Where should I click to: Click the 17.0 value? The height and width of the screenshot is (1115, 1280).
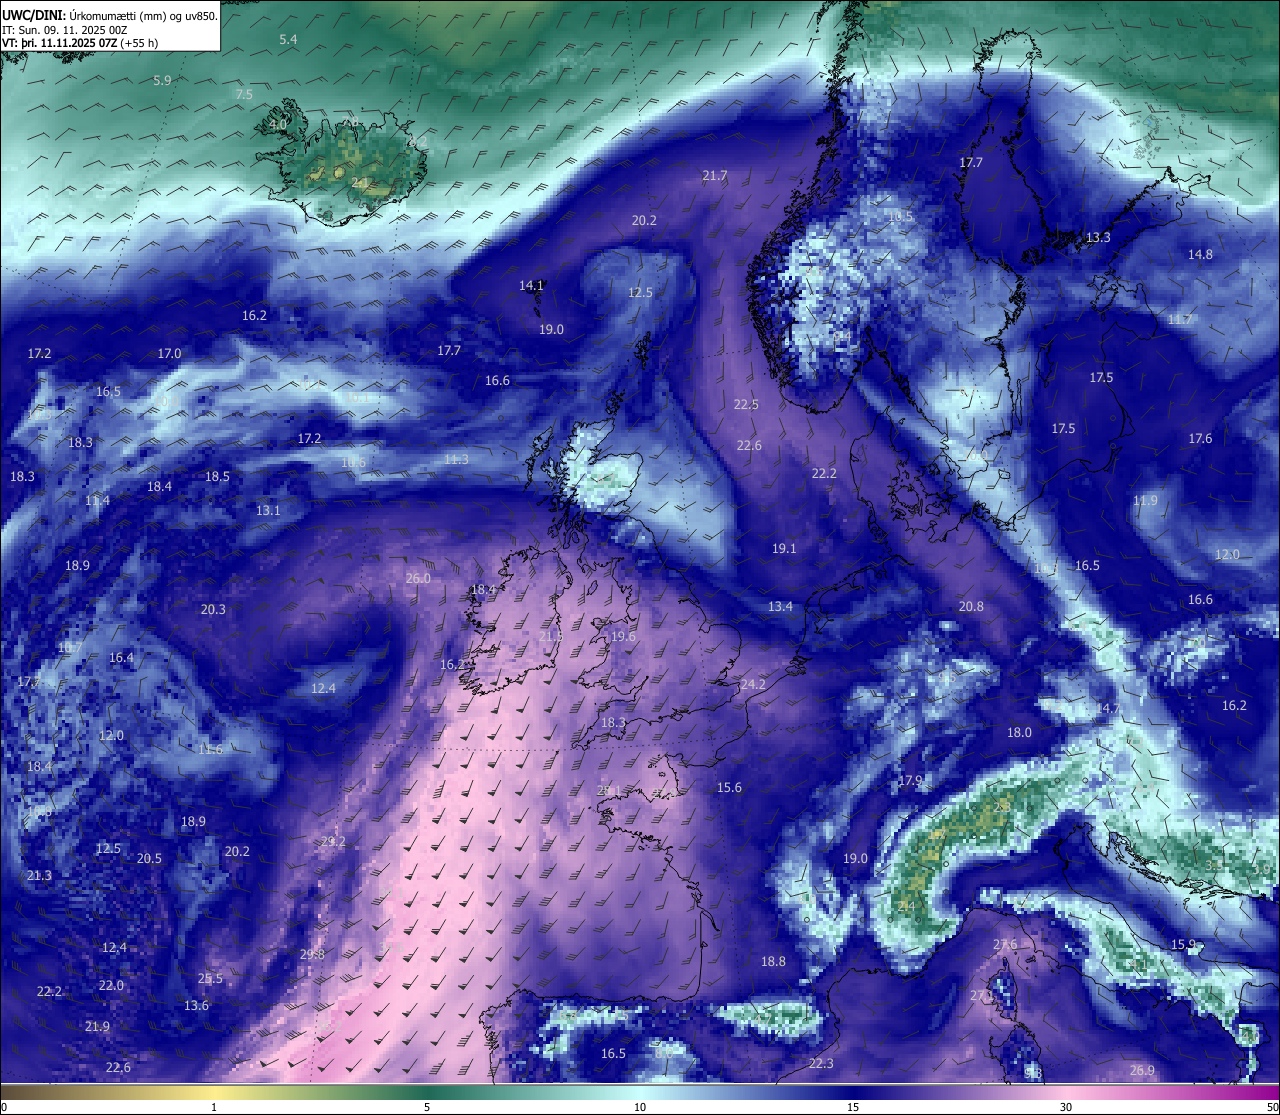coord(169,353)
